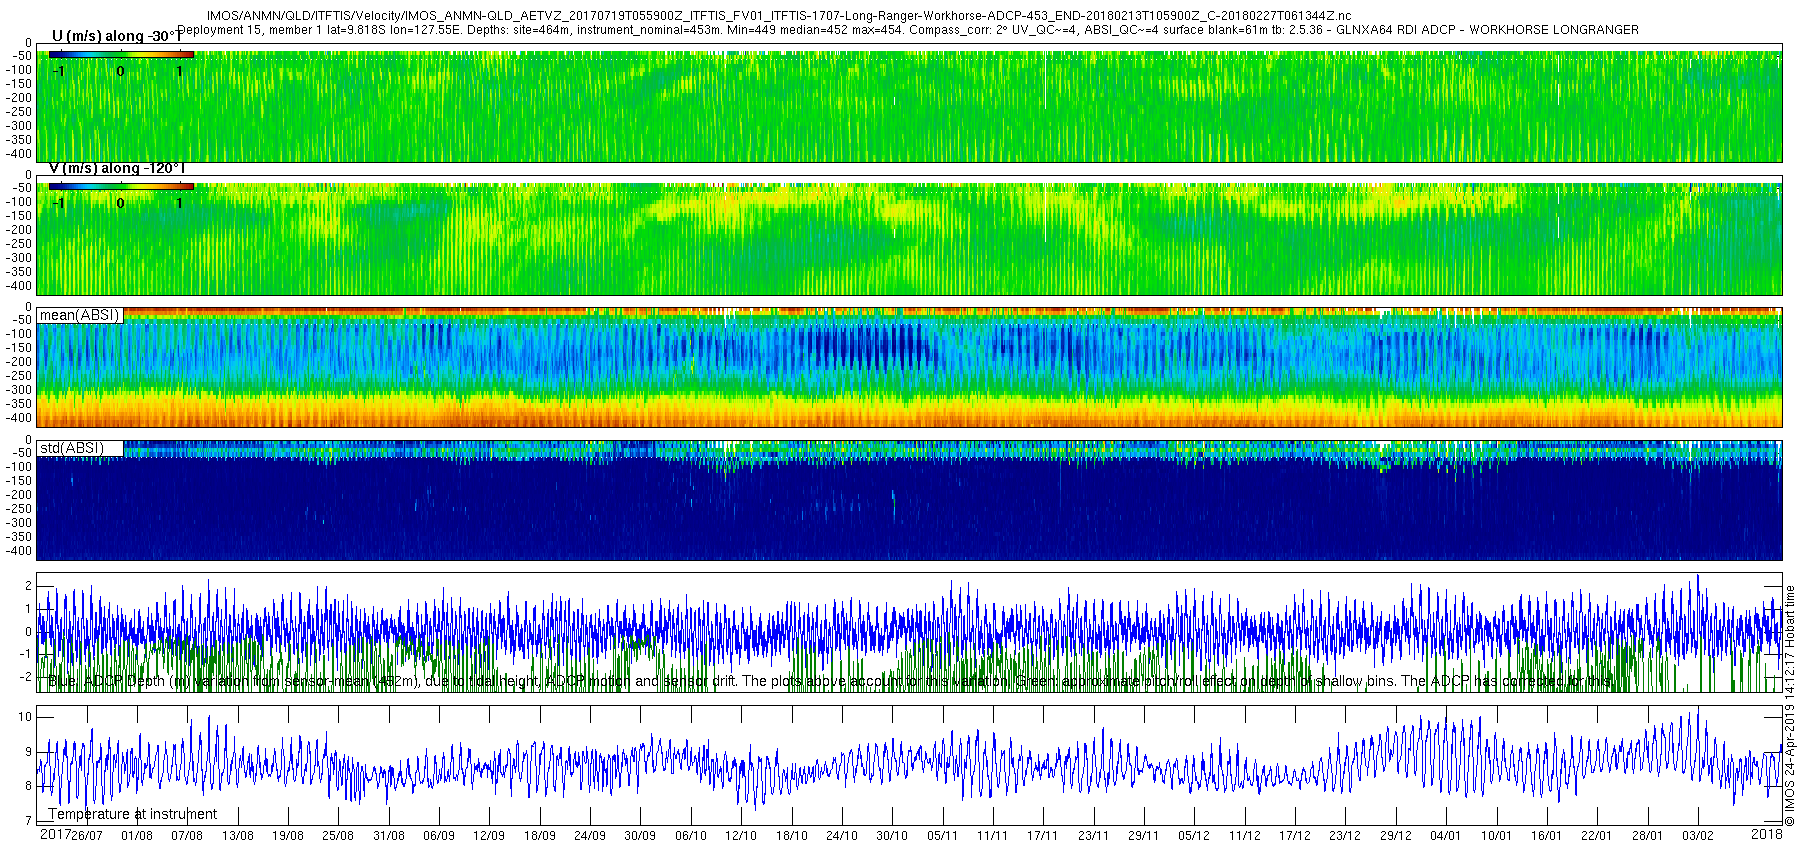
Task: Click the V velocity colorbar
Action: tap(121, 186)
